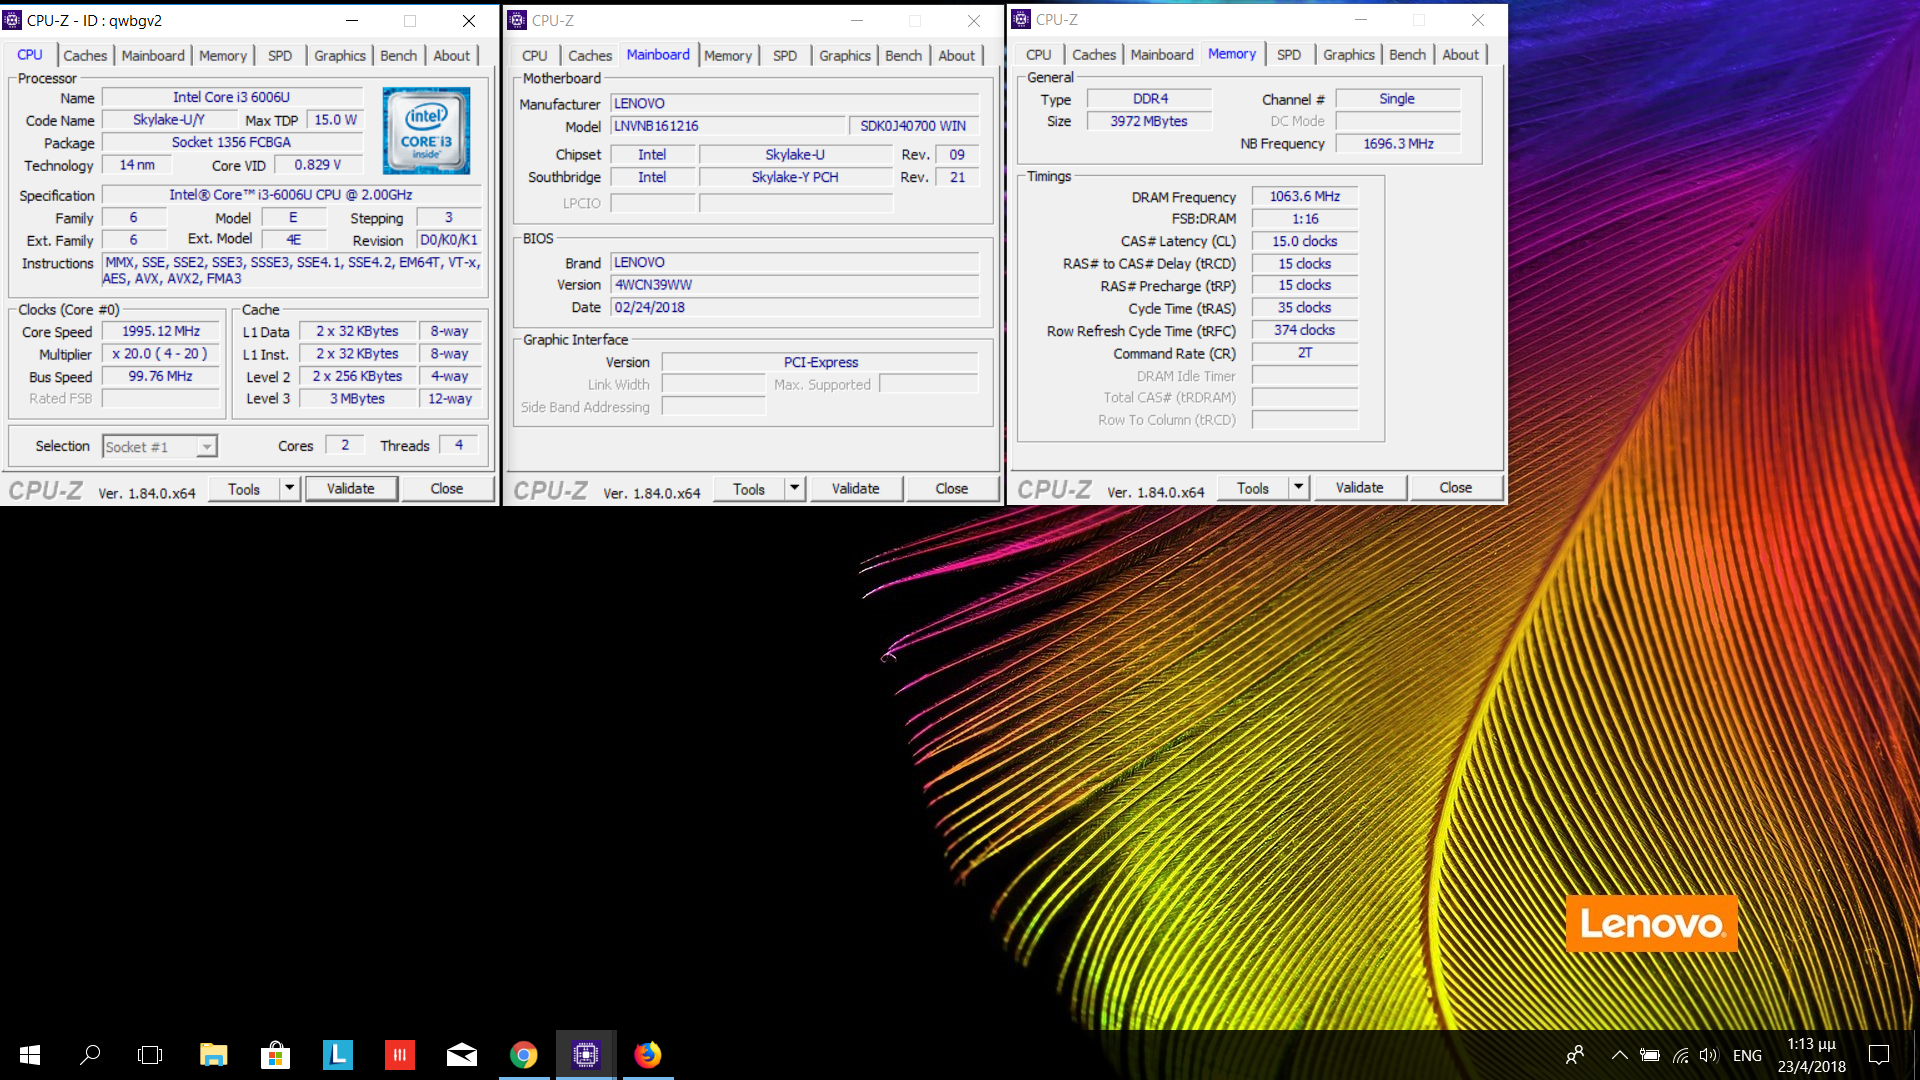
Task: Open Bench tab in the Memory window
Action: (x=1407, y=54)
